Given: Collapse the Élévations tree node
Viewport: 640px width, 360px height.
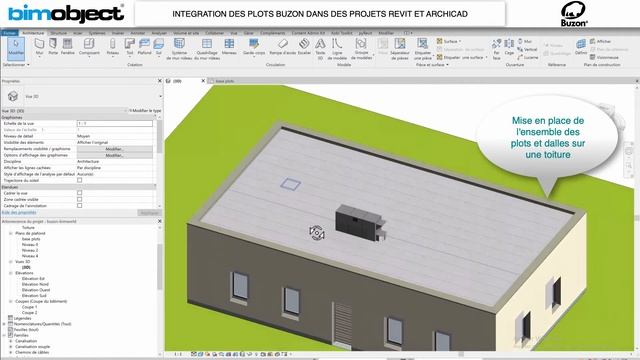Looking at the screenshot, I should pos(11,273).
